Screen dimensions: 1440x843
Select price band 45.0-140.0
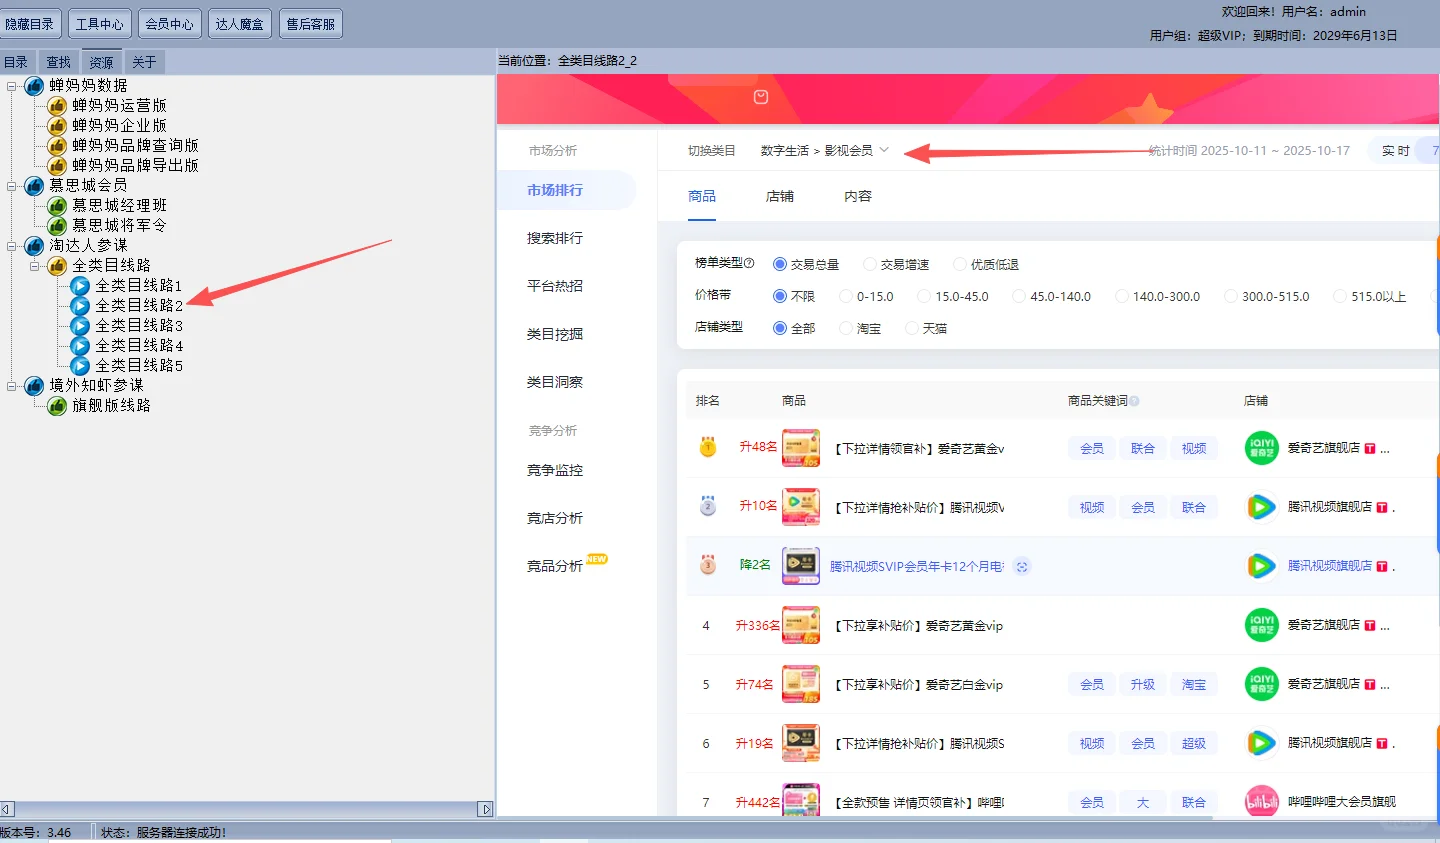coord(1019,297)
